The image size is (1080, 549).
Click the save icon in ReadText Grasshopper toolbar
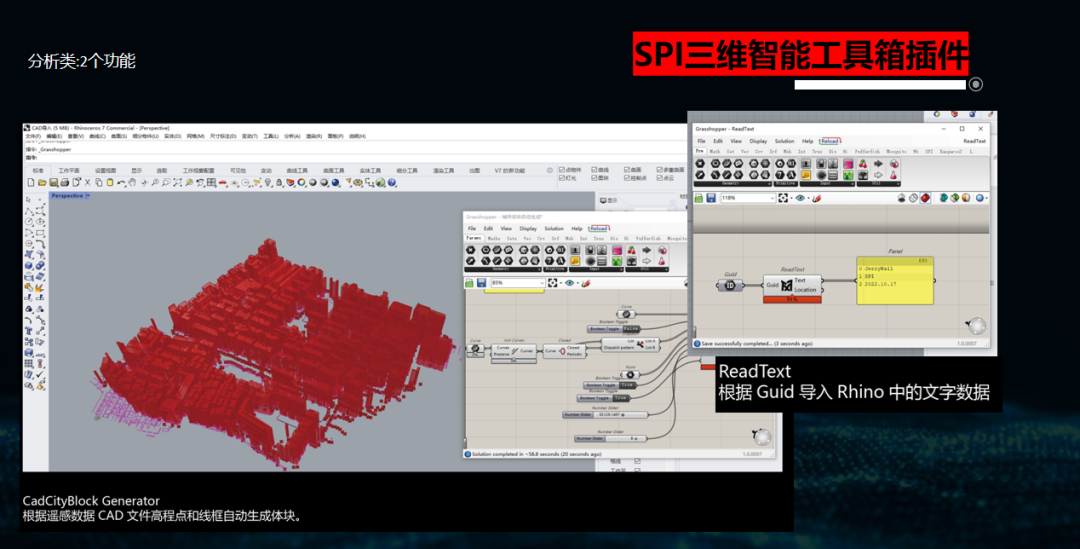click(712, 198)
